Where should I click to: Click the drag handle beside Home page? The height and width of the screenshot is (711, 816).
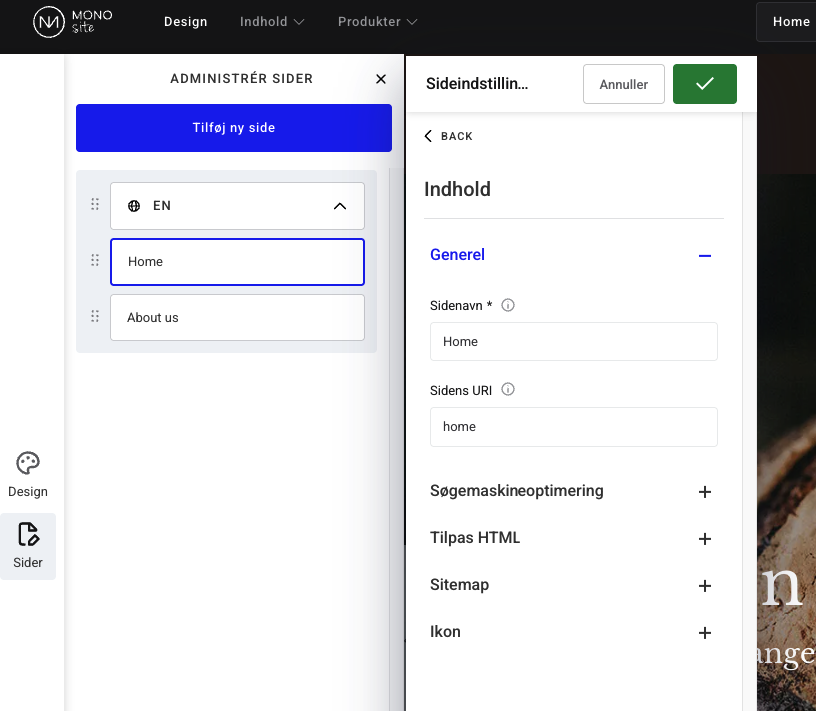coord(95,261)
